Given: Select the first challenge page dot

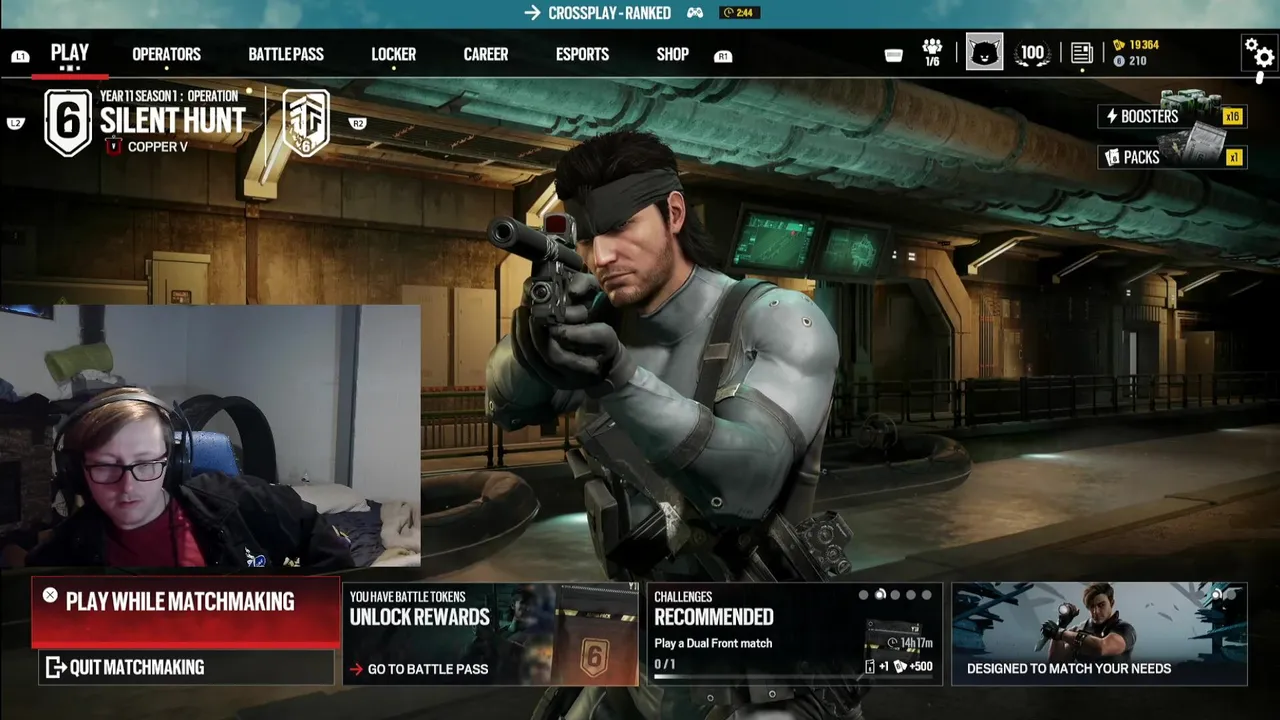Looking at the screenshot, I should pyautogui.click(x=864, y=595).
